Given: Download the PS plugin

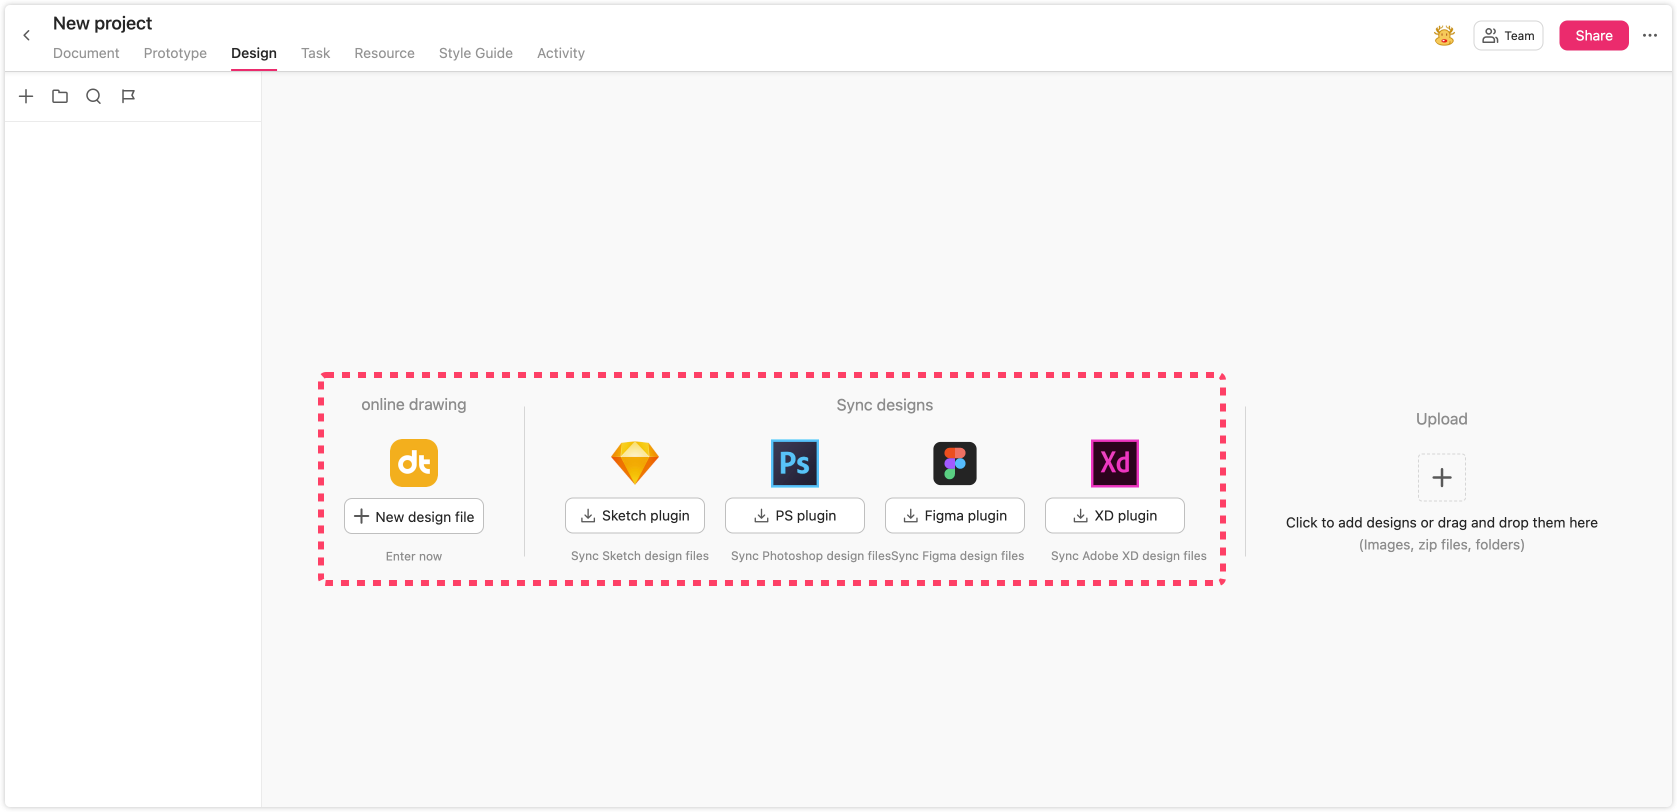Looking at the screenshot, I should point(795,515).
